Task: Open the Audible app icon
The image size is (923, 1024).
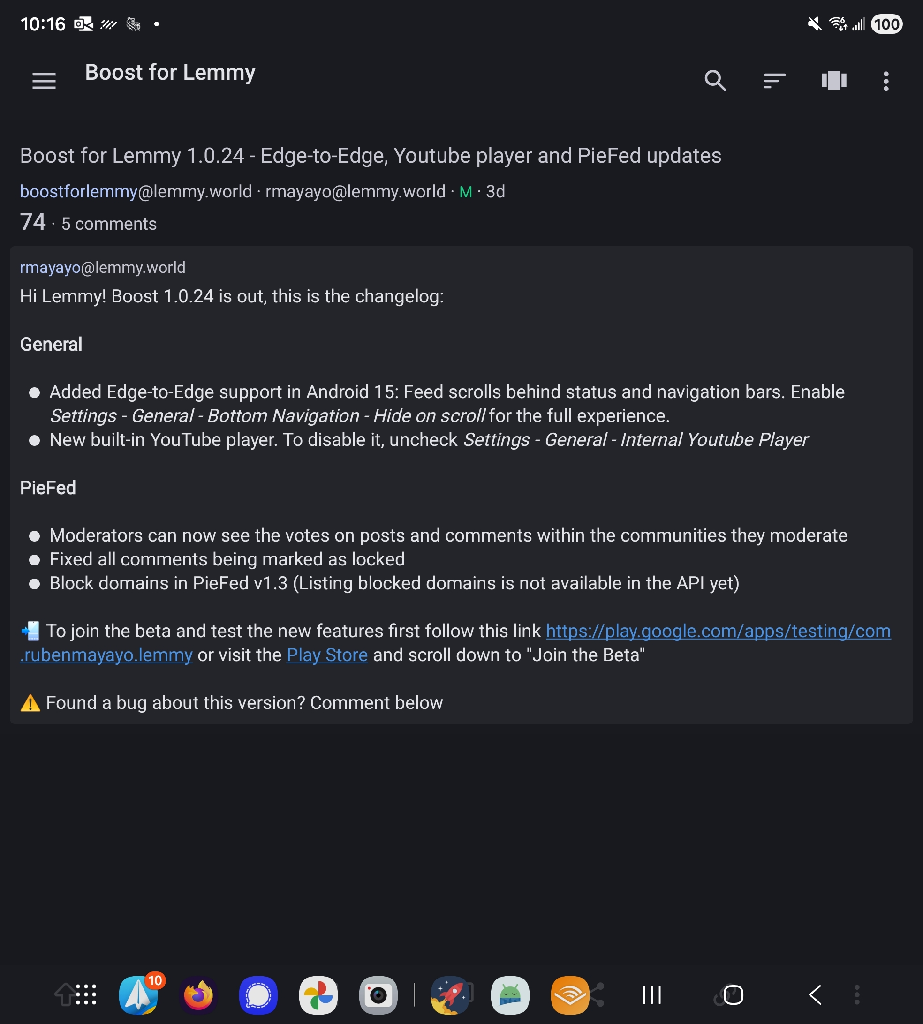Action: pyautogui.click(x=570, y=995)
